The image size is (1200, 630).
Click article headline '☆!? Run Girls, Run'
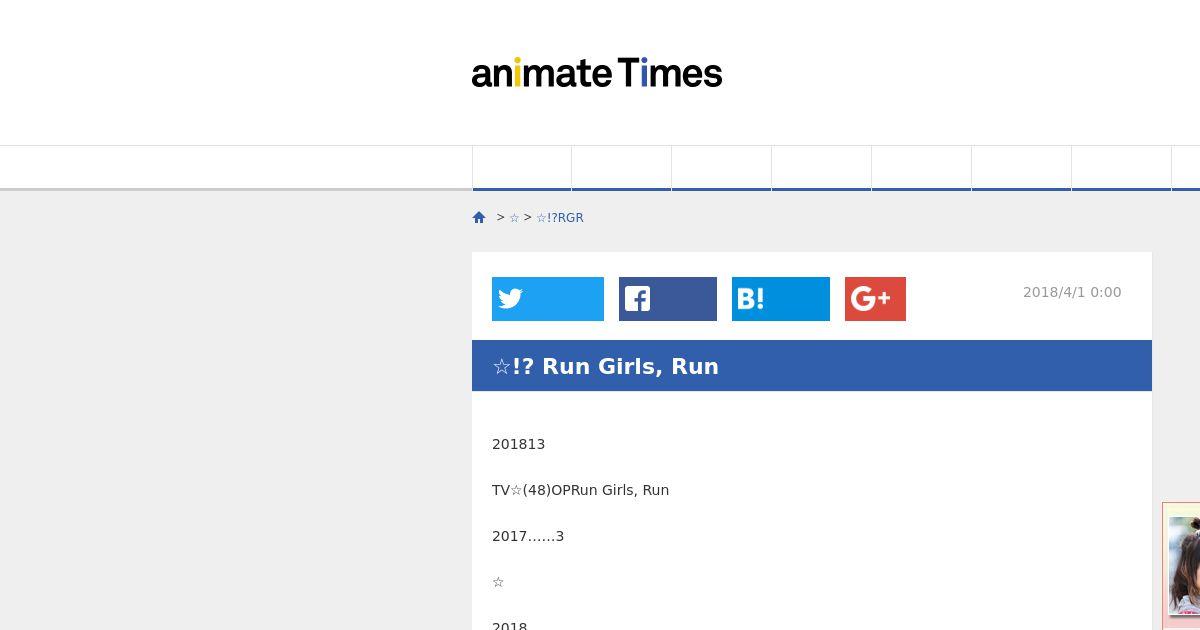[605, 366]
